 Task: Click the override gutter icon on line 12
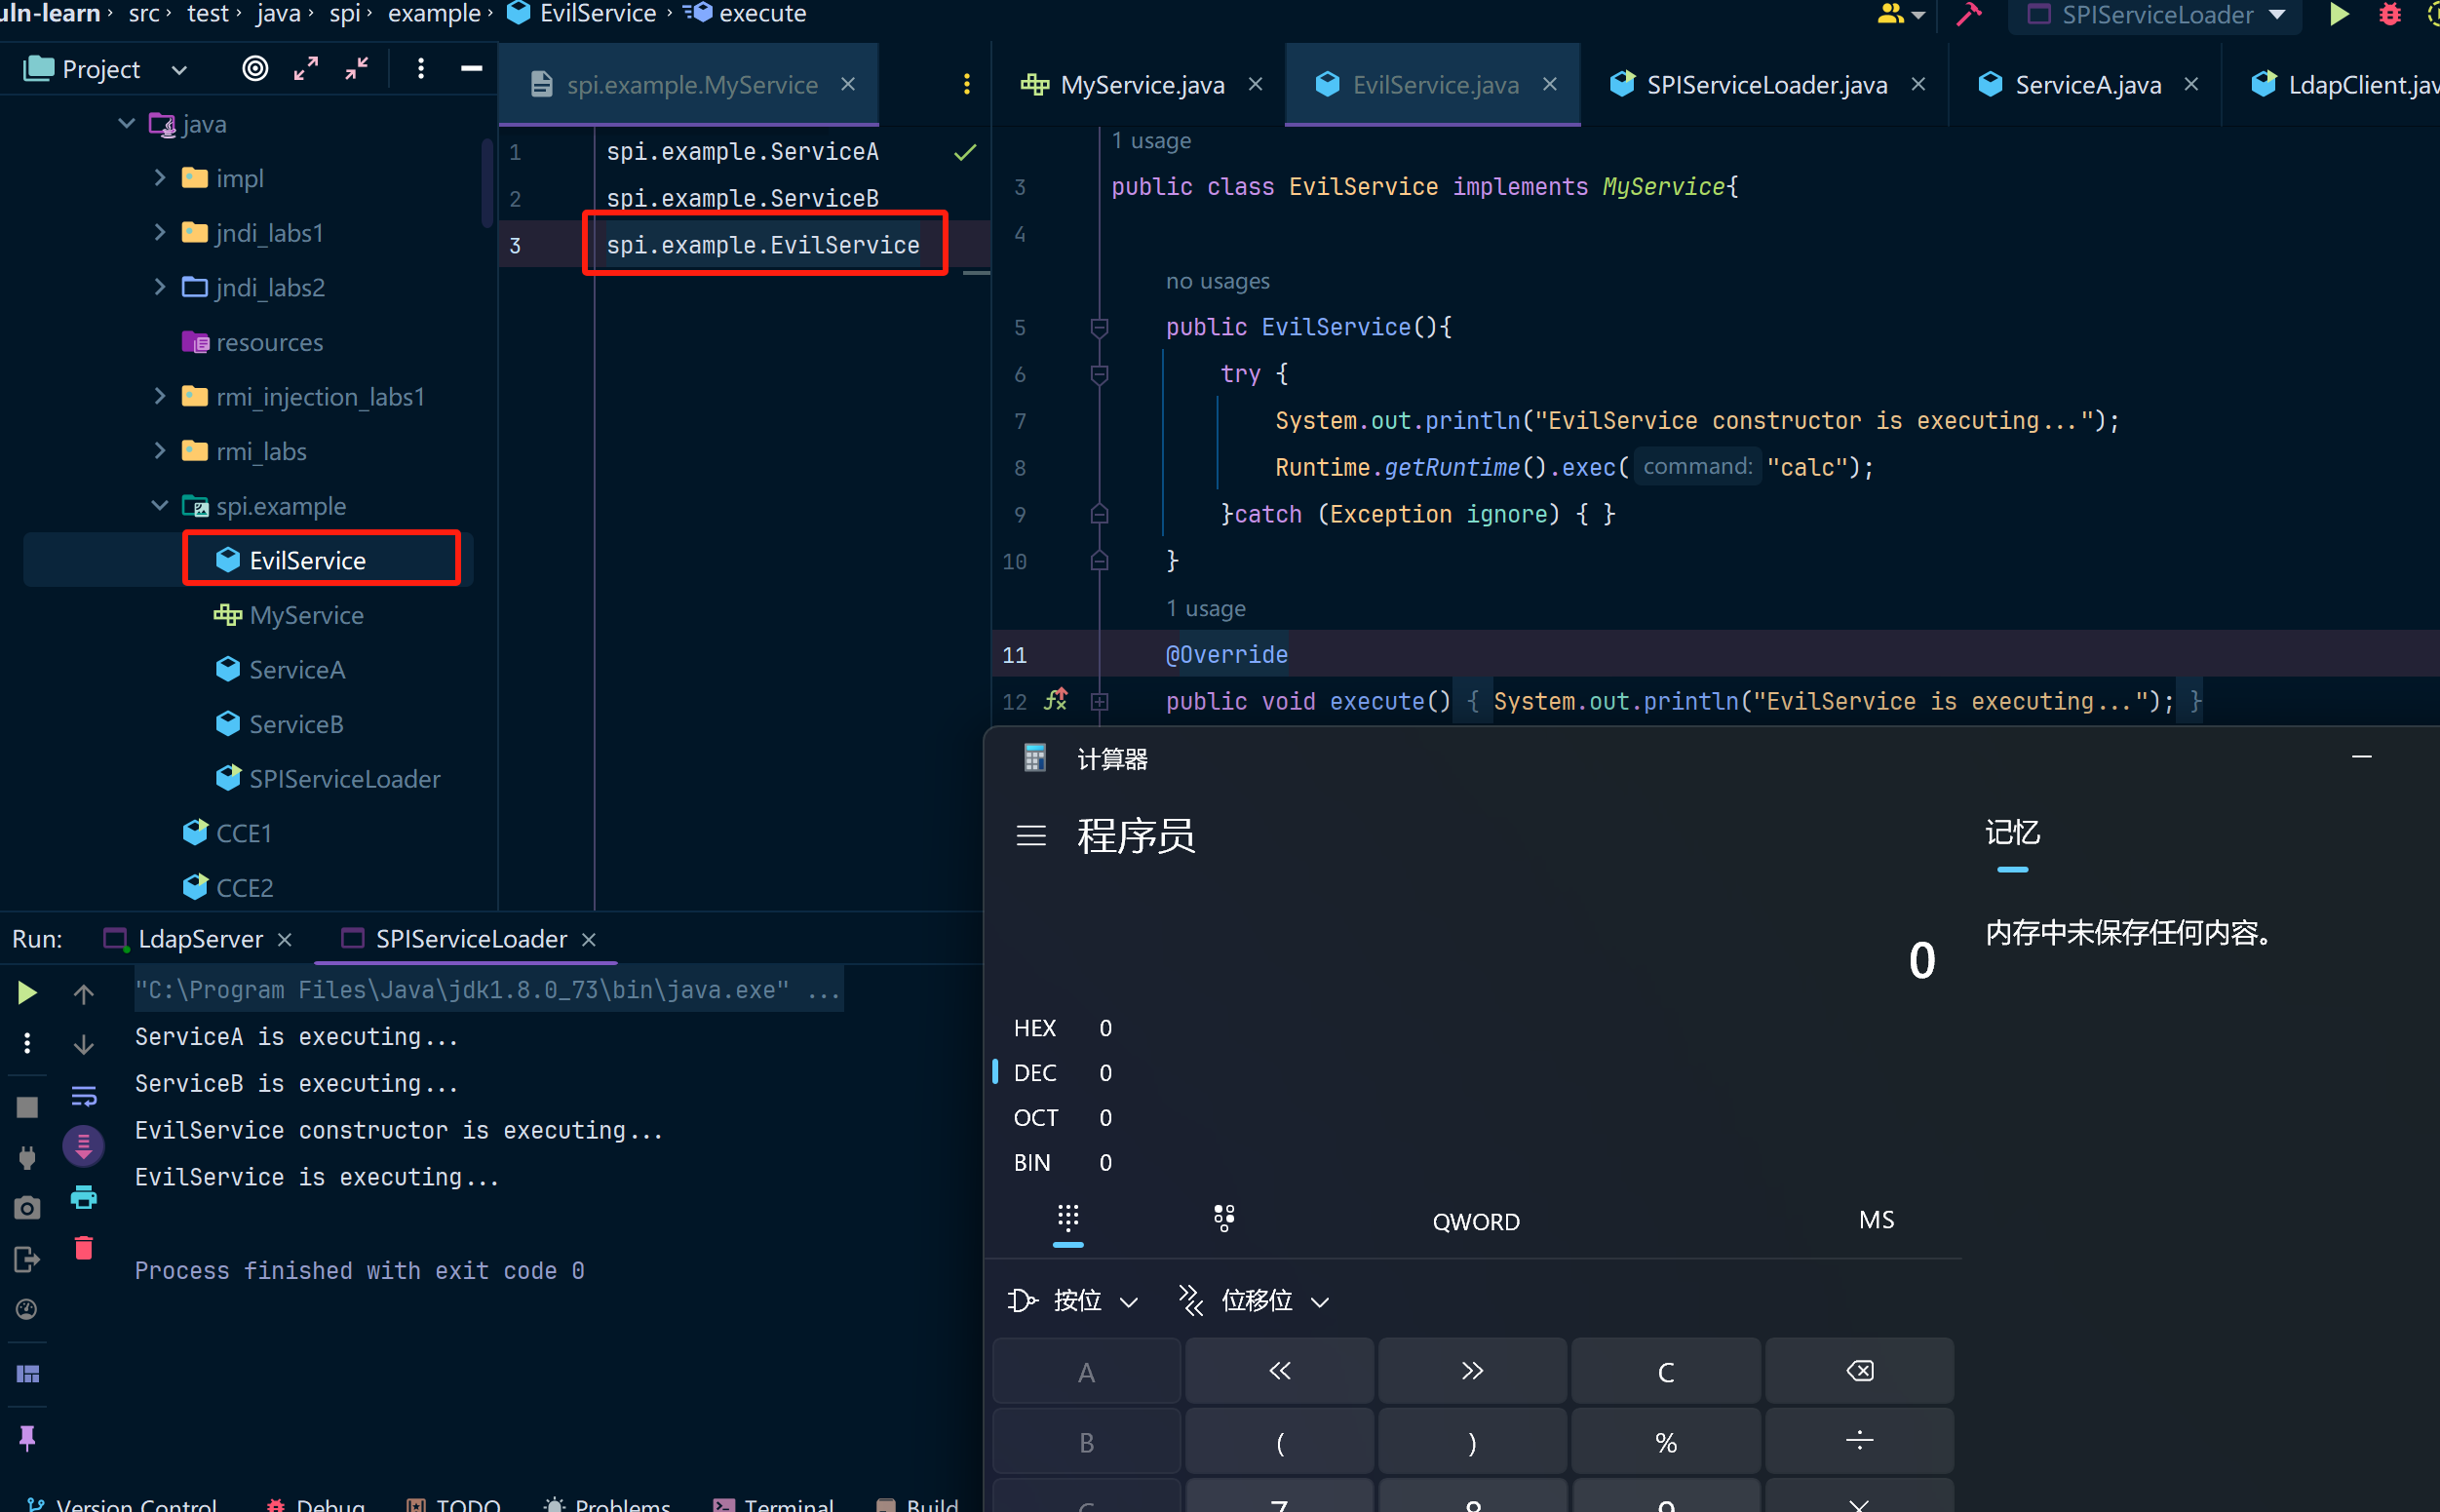1056,701
